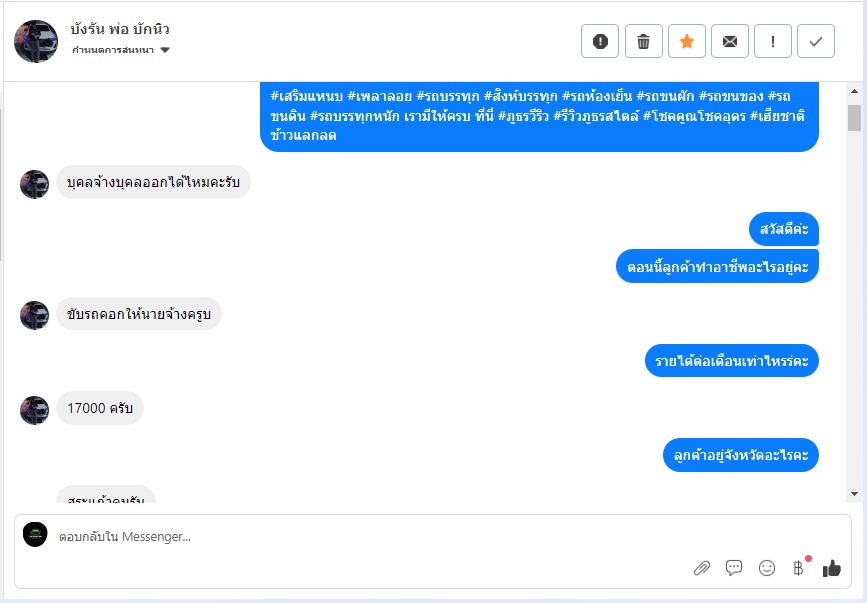Mark conversation done with checkmark icon
Viewport: 867px width, 603px height.
tap(816, 41)
